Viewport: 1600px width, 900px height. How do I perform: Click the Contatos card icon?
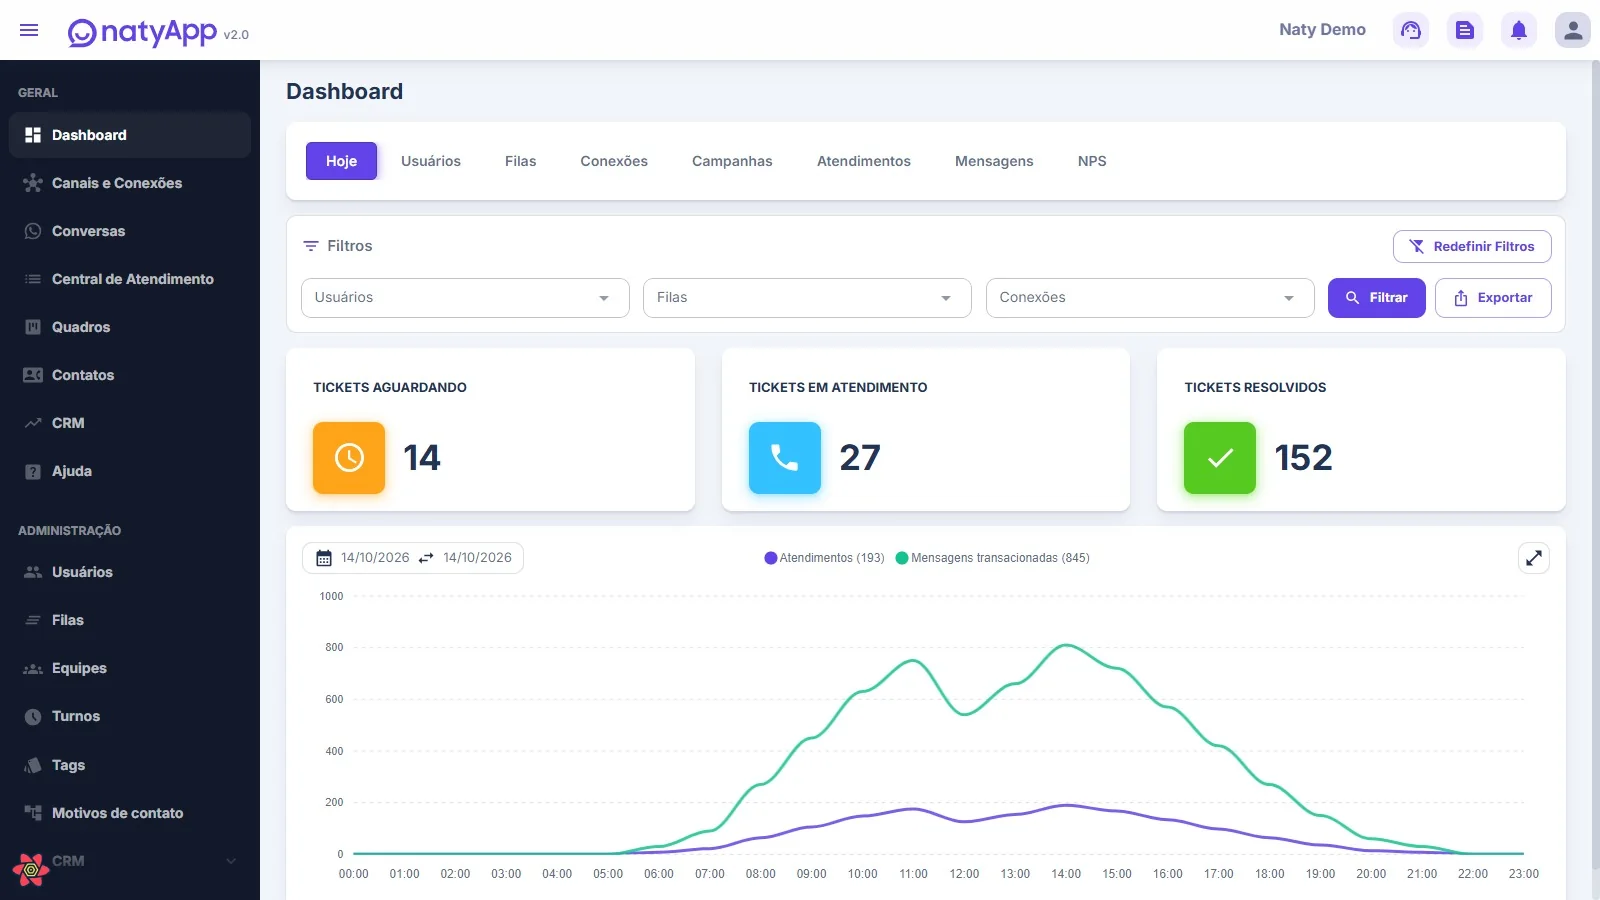pos(33,375)
